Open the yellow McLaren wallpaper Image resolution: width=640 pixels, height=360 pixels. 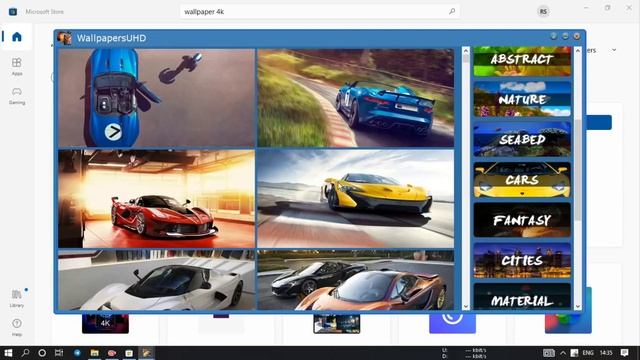click(x=356, y=199)
